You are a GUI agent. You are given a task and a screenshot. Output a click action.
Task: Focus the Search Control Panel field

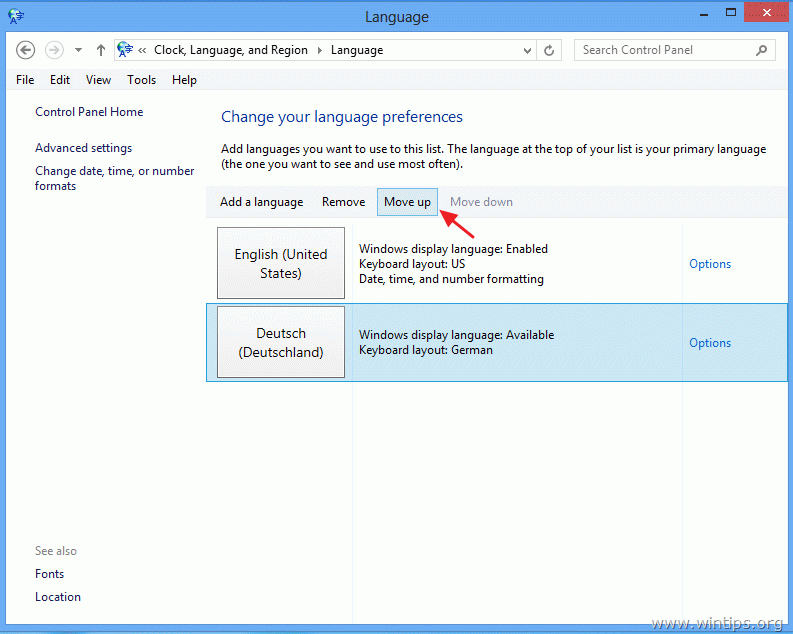coord(674,50)
